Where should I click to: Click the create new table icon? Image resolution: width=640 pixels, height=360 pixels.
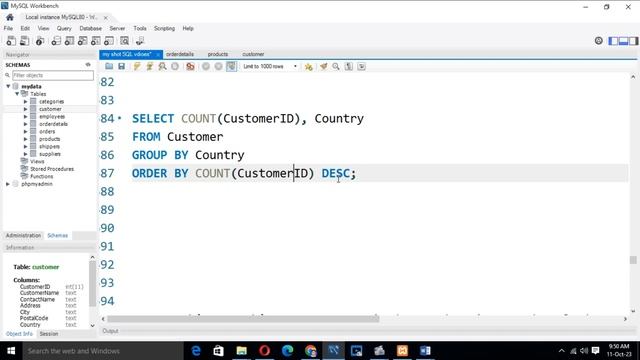click(x=69, y=41)
